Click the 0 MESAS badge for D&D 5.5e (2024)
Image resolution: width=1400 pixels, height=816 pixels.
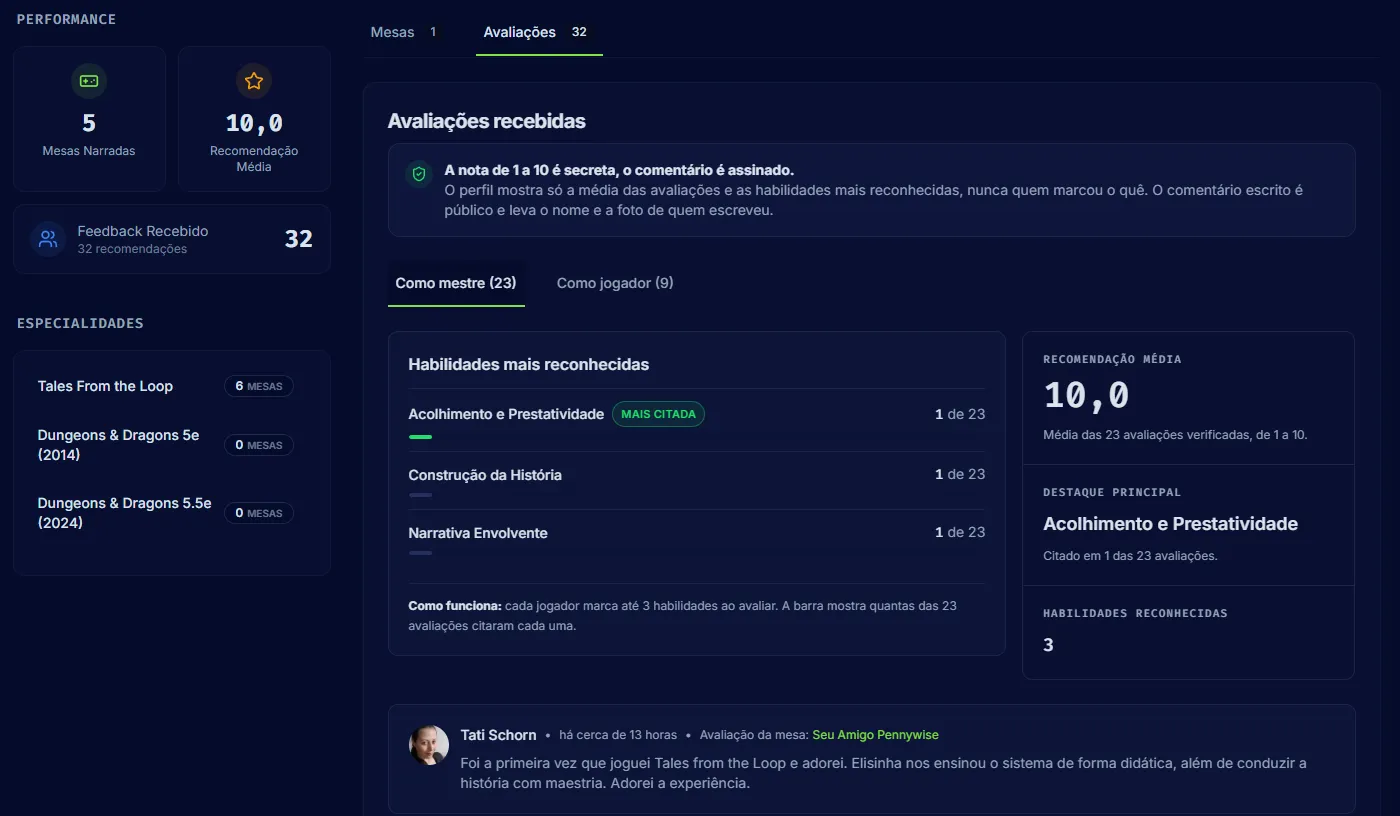coord(259,513)
